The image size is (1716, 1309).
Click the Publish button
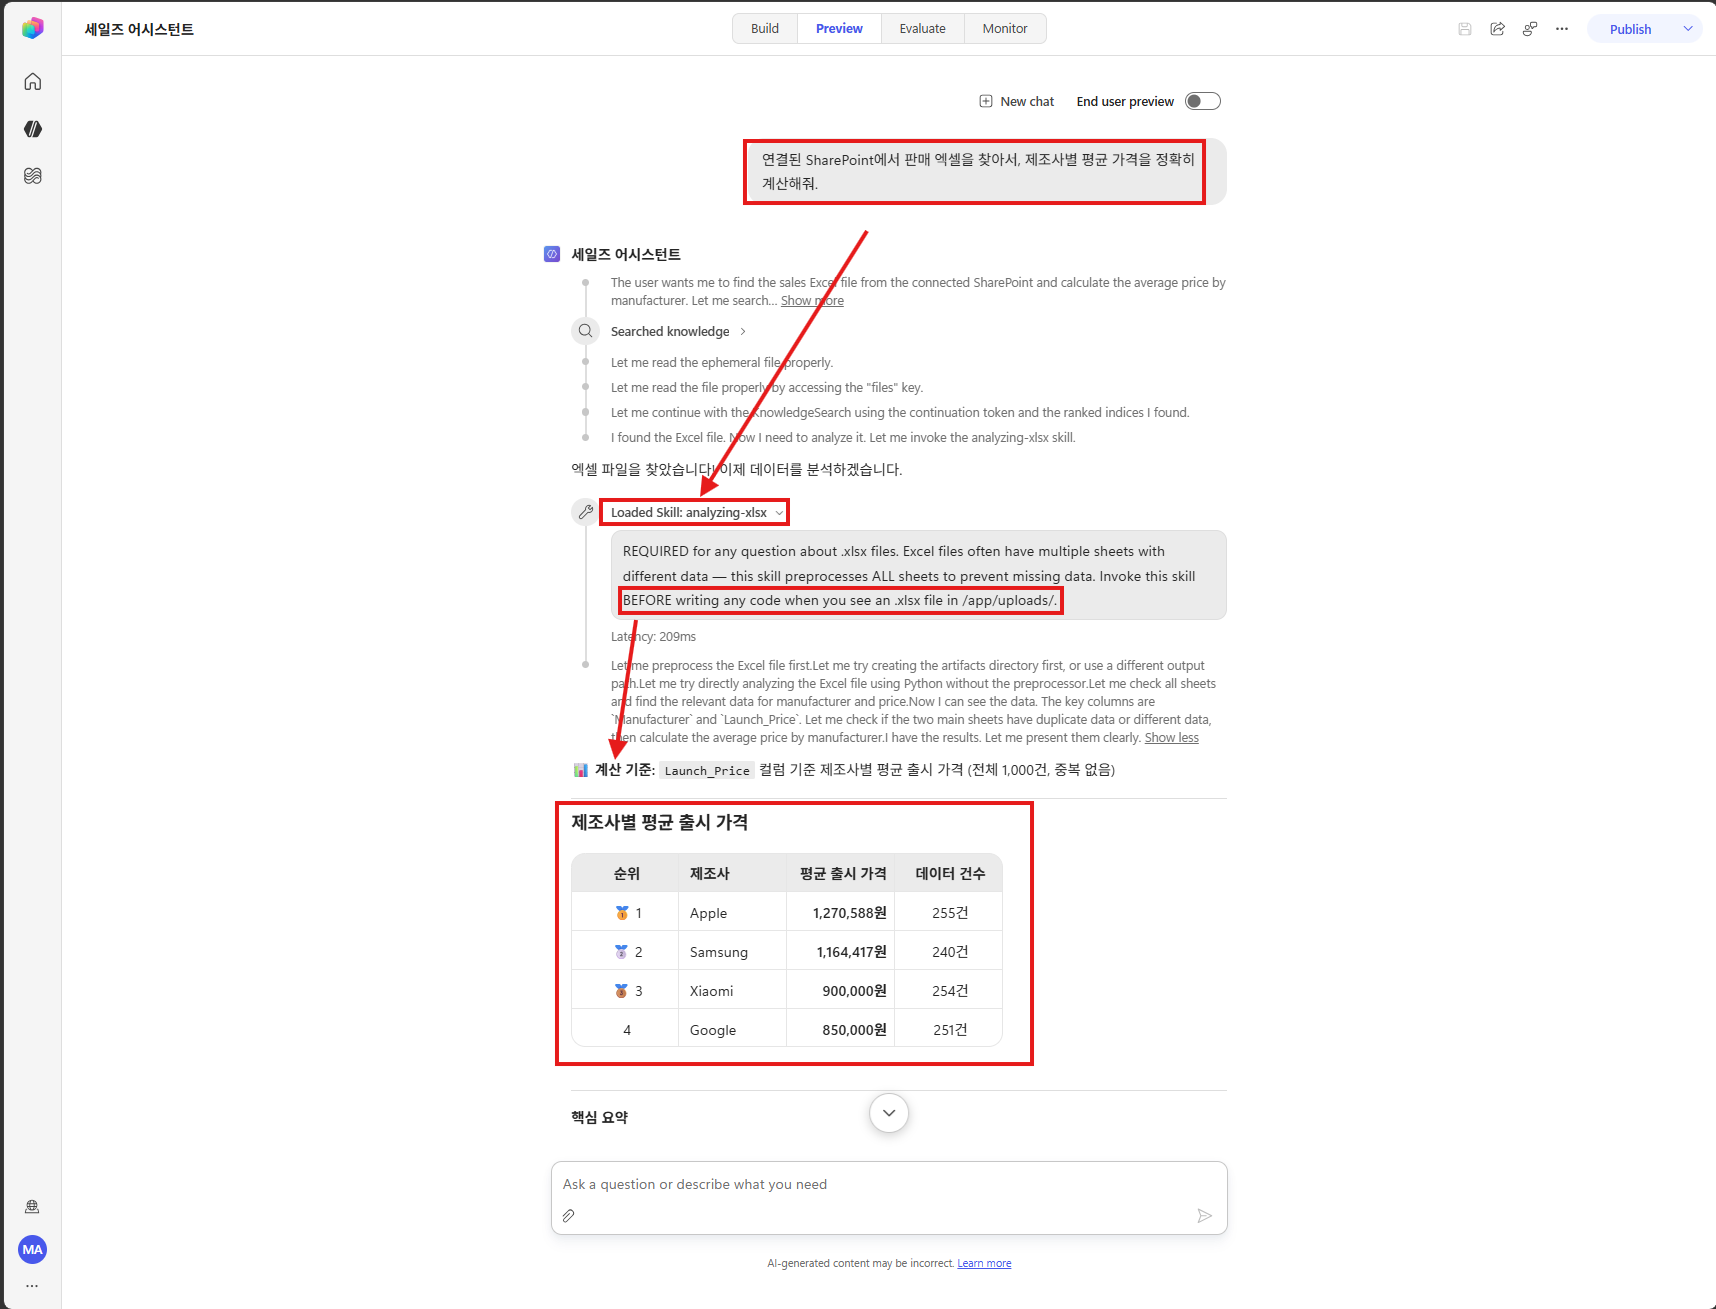coord(1630,29)
